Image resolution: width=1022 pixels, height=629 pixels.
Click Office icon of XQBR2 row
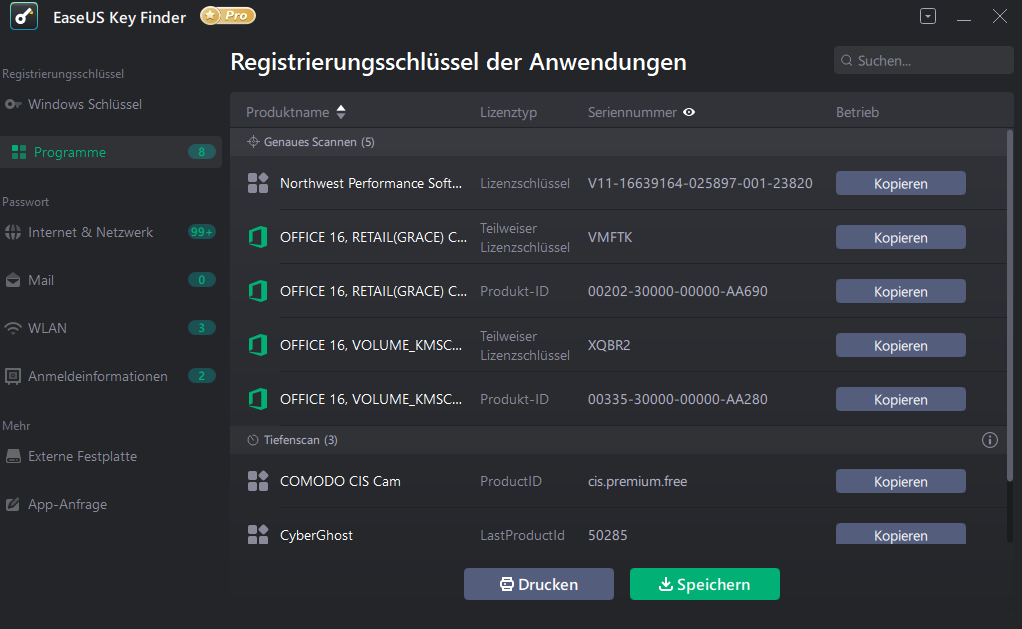tap(258, 345)
